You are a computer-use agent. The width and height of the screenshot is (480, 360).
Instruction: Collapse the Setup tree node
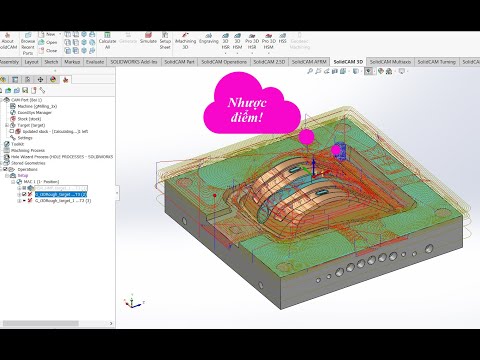7,175
